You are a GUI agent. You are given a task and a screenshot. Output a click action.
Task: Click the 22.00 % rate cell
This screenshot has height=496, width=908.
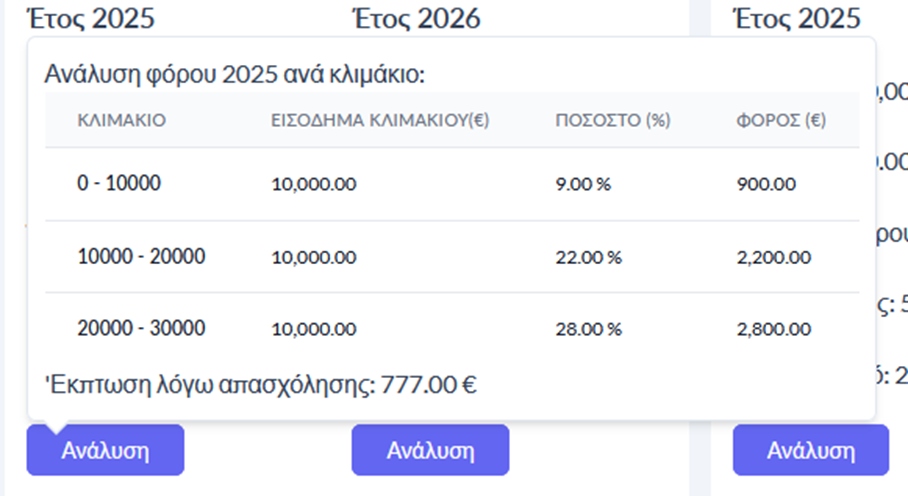pos(588,257)
